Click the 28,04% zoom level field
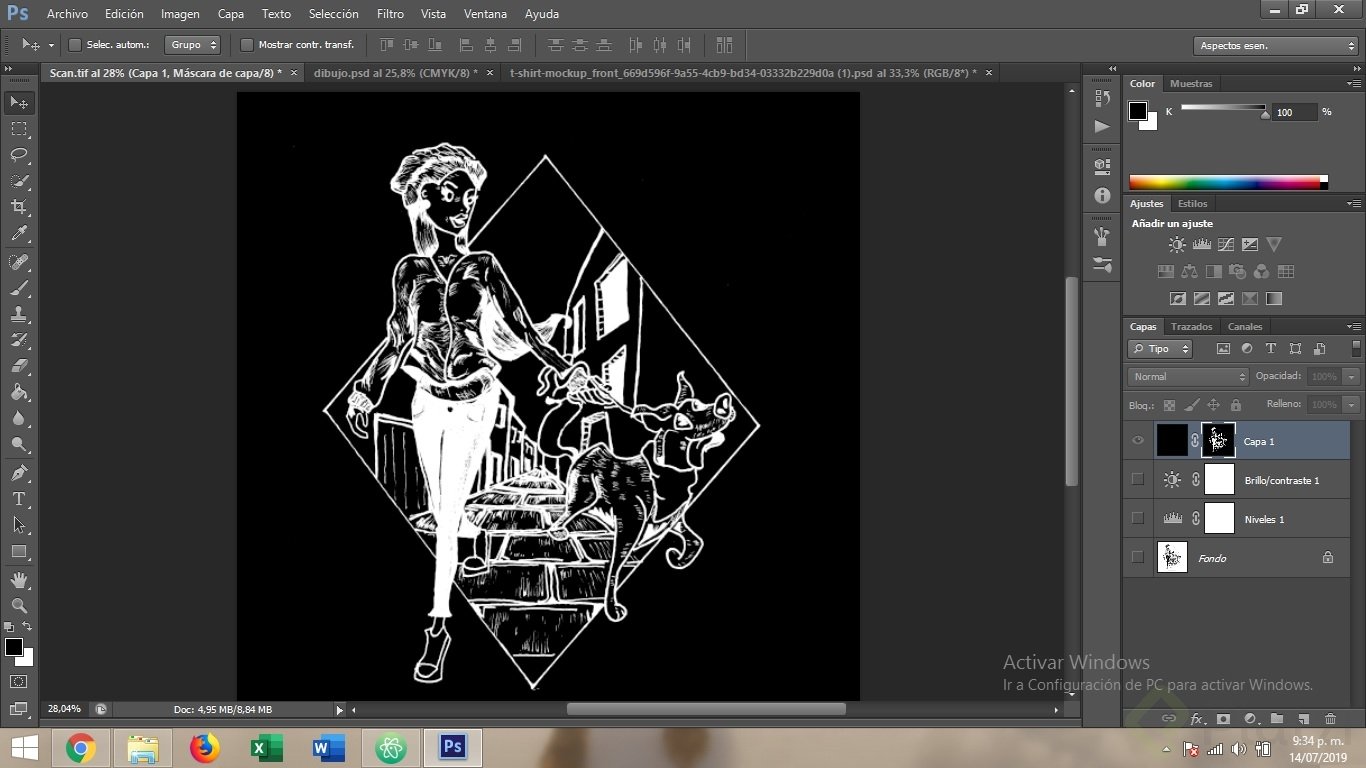Viewport: 1366px width, 768px height. click(66, 709)
